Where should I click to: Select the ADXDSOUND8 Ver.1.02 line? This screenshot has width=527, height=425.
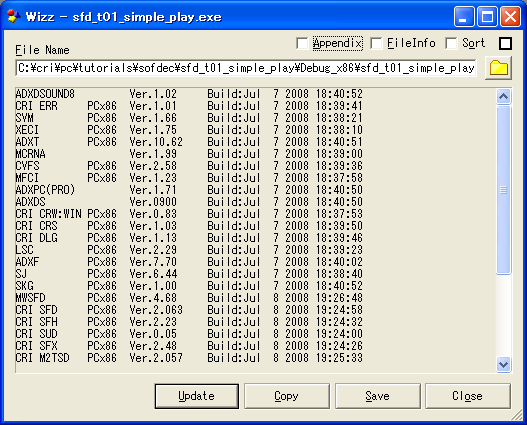tap(189, 94)
